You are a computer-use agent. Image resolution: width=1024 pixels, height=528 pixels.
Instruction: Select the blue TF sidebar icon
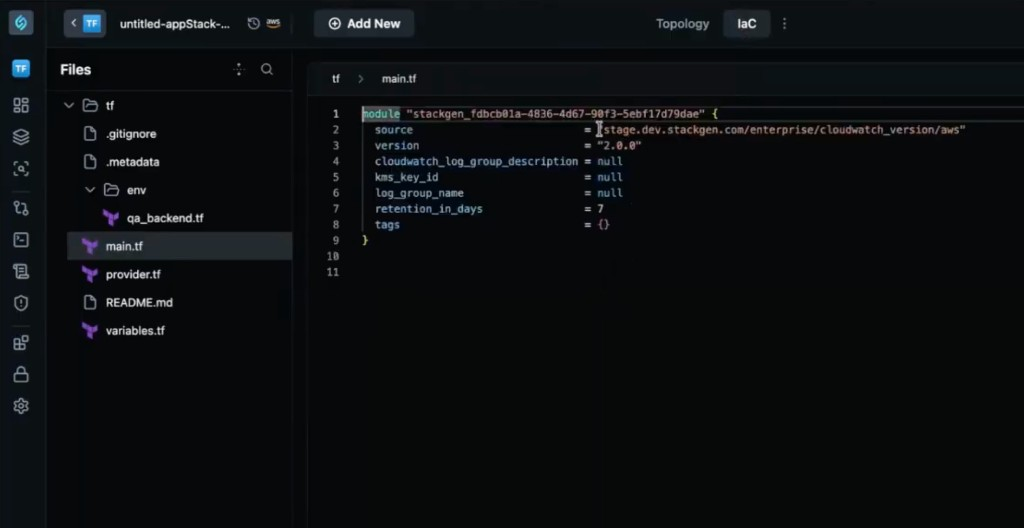click(x=21, y=68)
